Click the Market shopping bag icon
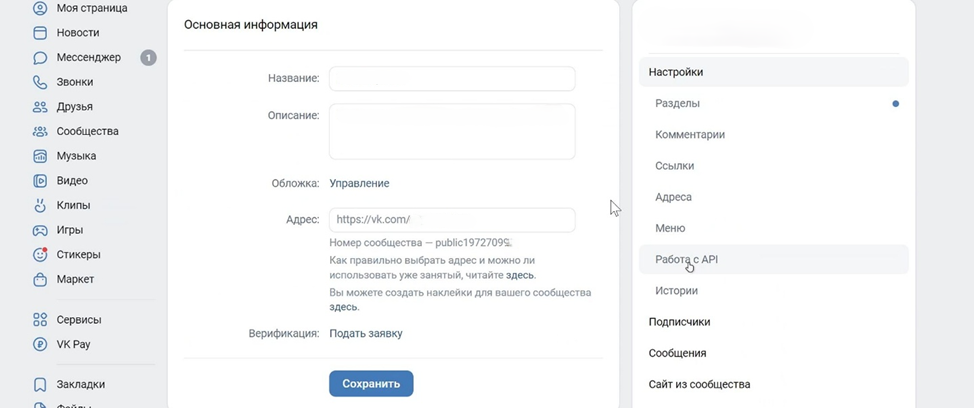 (40, 279)
